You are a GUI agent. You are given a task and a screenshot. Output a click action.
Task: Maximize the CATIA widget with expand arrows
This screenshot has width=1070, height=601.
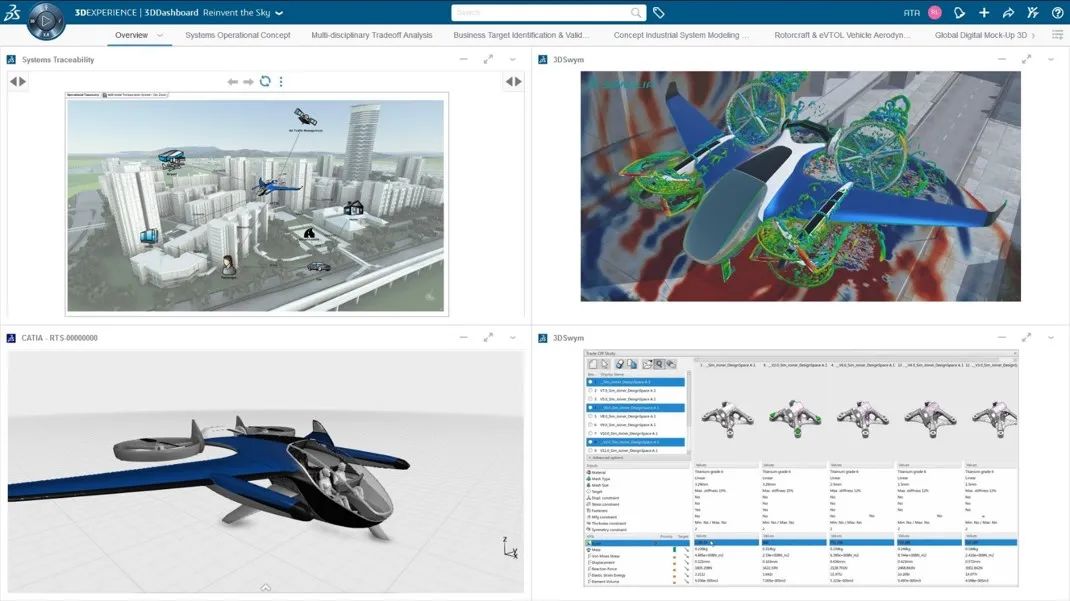tap(488, 338)
